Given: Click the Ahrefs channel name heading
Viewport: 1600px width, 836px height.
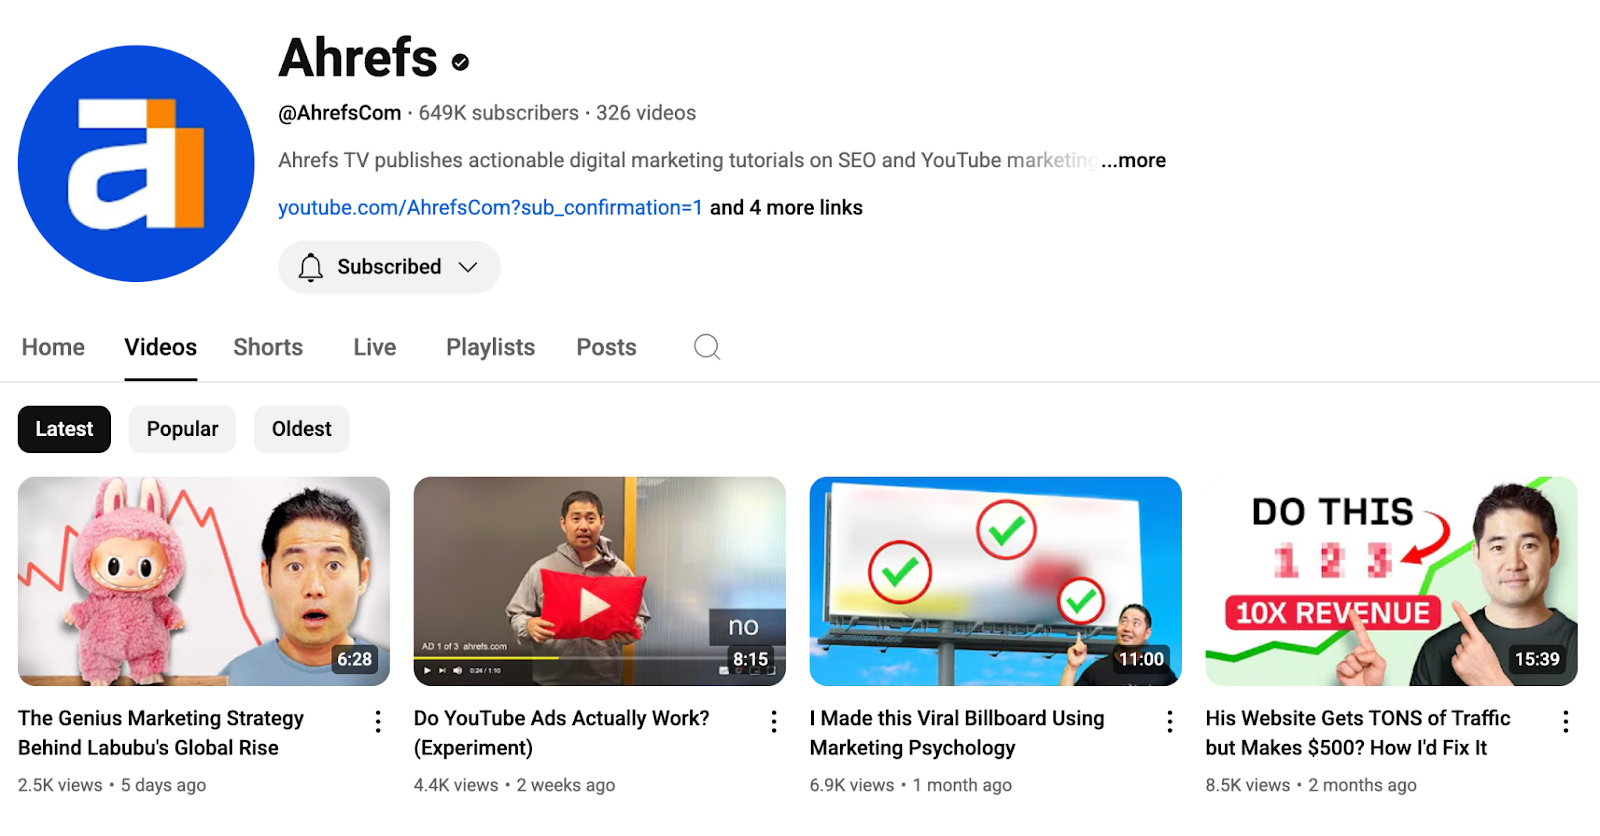Looking at the screenshot, I should (358, 58).
